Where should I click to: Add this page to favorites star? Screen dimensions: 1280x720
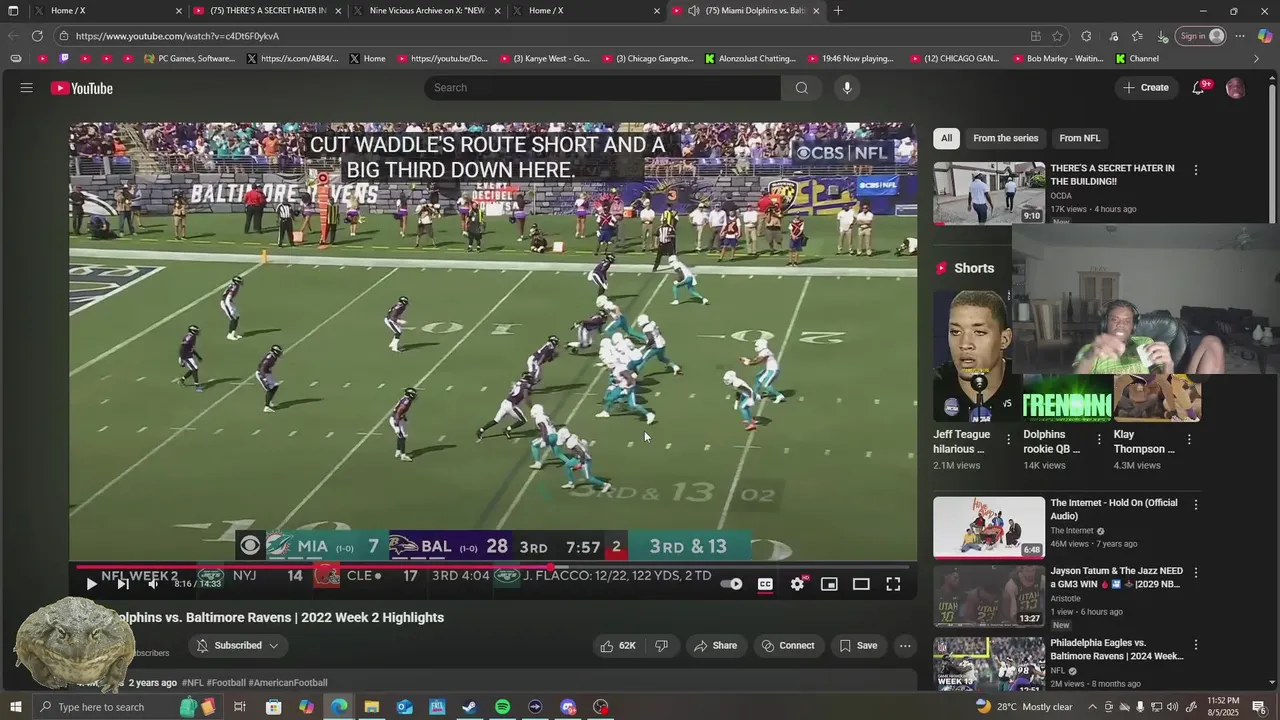point(1058,36)
